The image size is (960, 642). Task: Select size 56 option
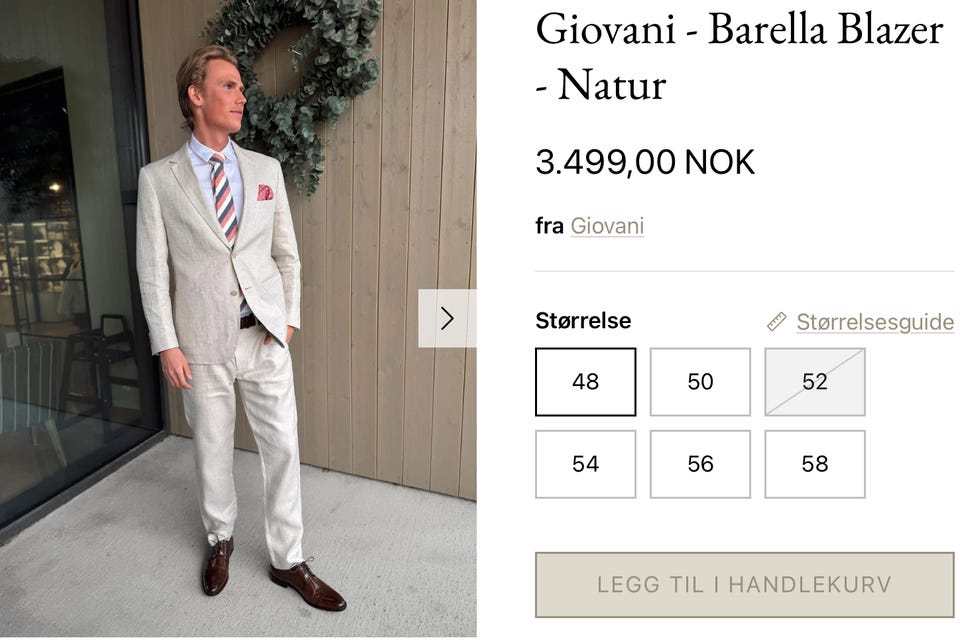click(700, 464)
